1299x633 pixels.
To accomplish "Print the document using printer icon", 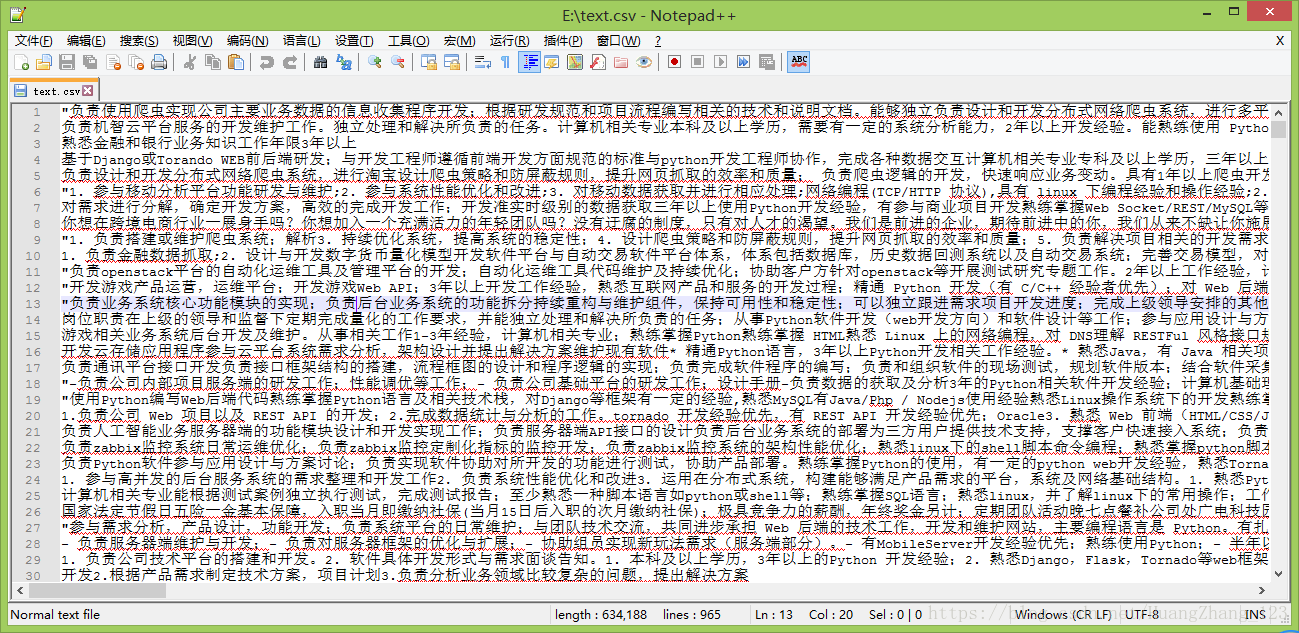I will (x=158, y=62).
